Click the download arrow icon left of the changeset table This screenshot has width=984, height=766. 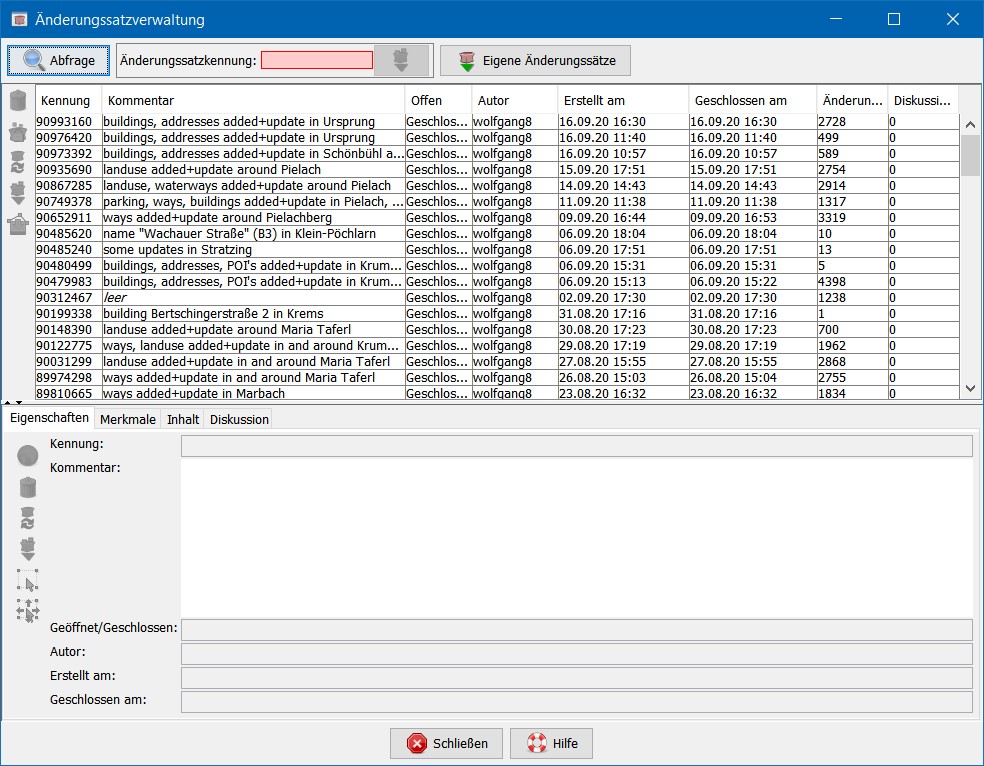pos(18,192)
